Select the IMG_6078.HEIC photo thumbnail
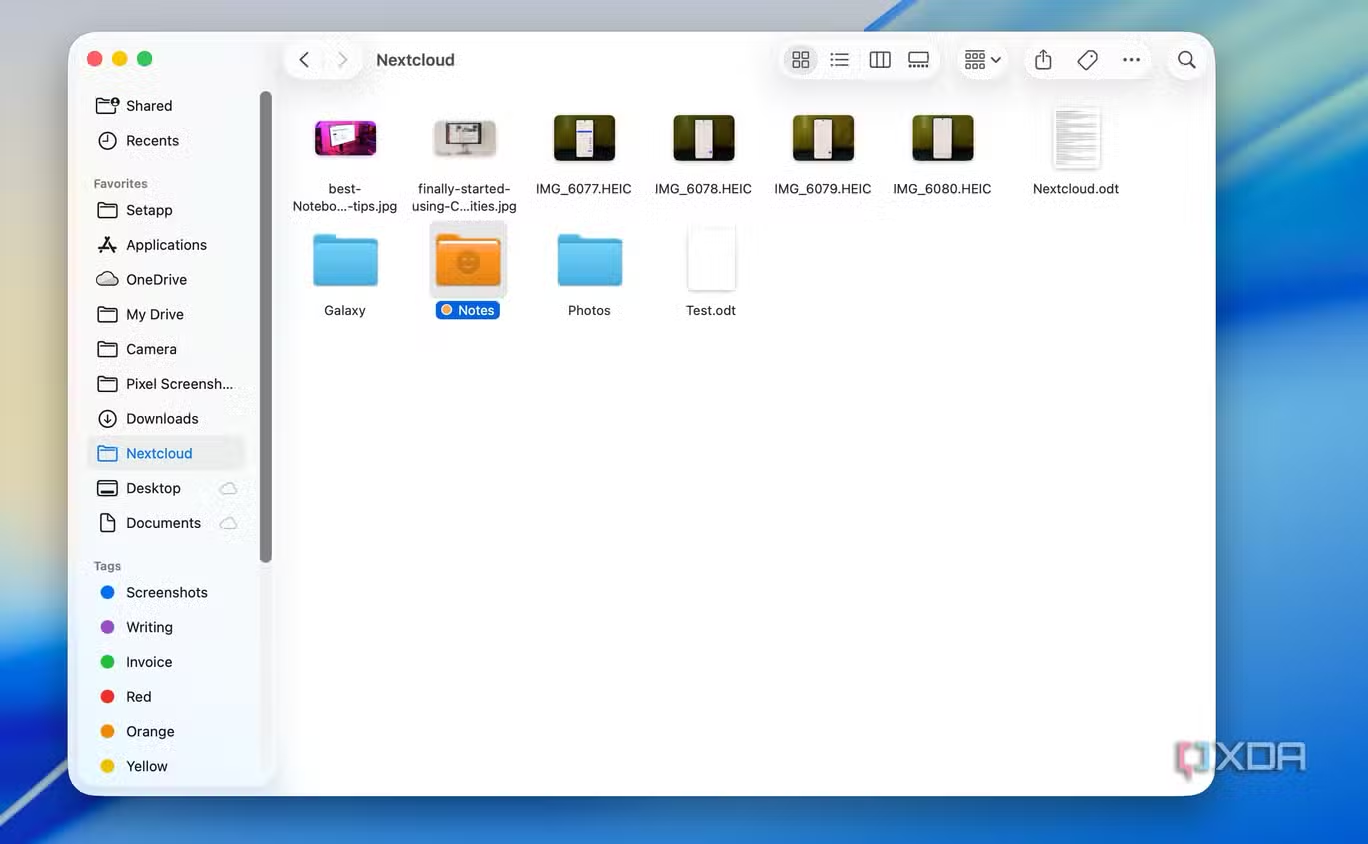Viewport: 1368px width, 844px height. pyautogui.click(x=703, y=138)
